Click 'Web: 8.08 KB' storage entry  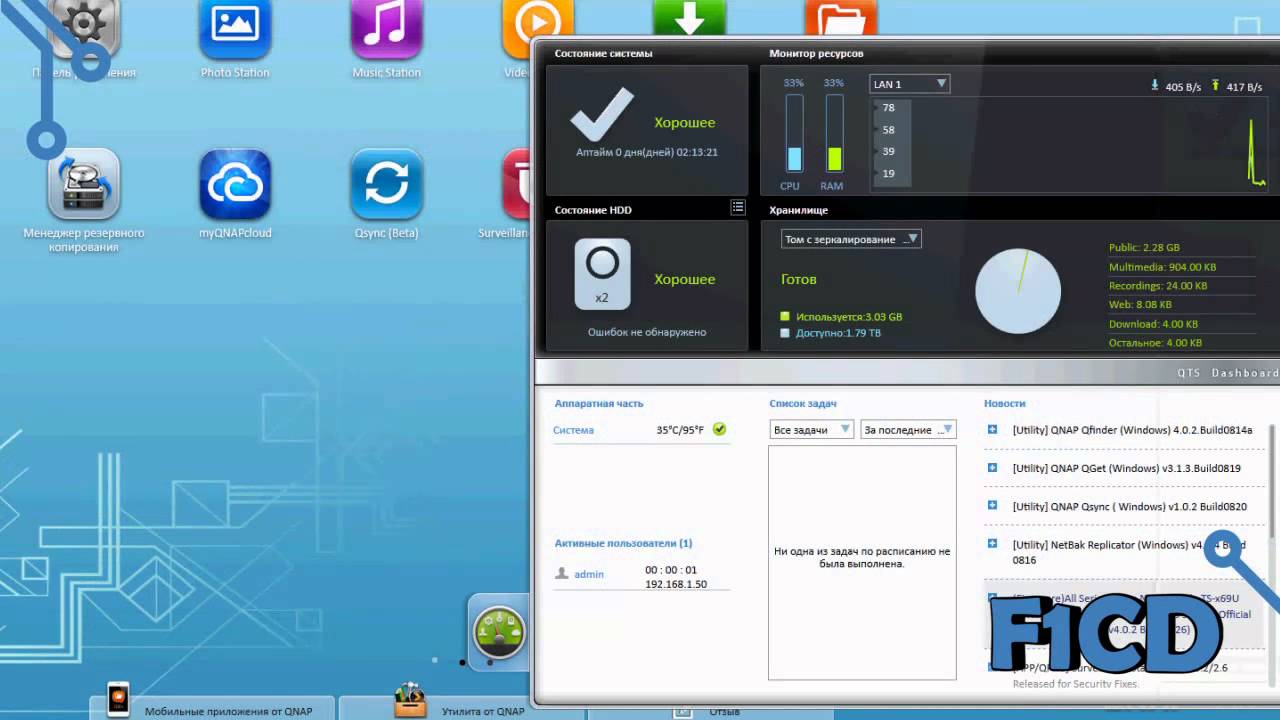coord(1140,304)
